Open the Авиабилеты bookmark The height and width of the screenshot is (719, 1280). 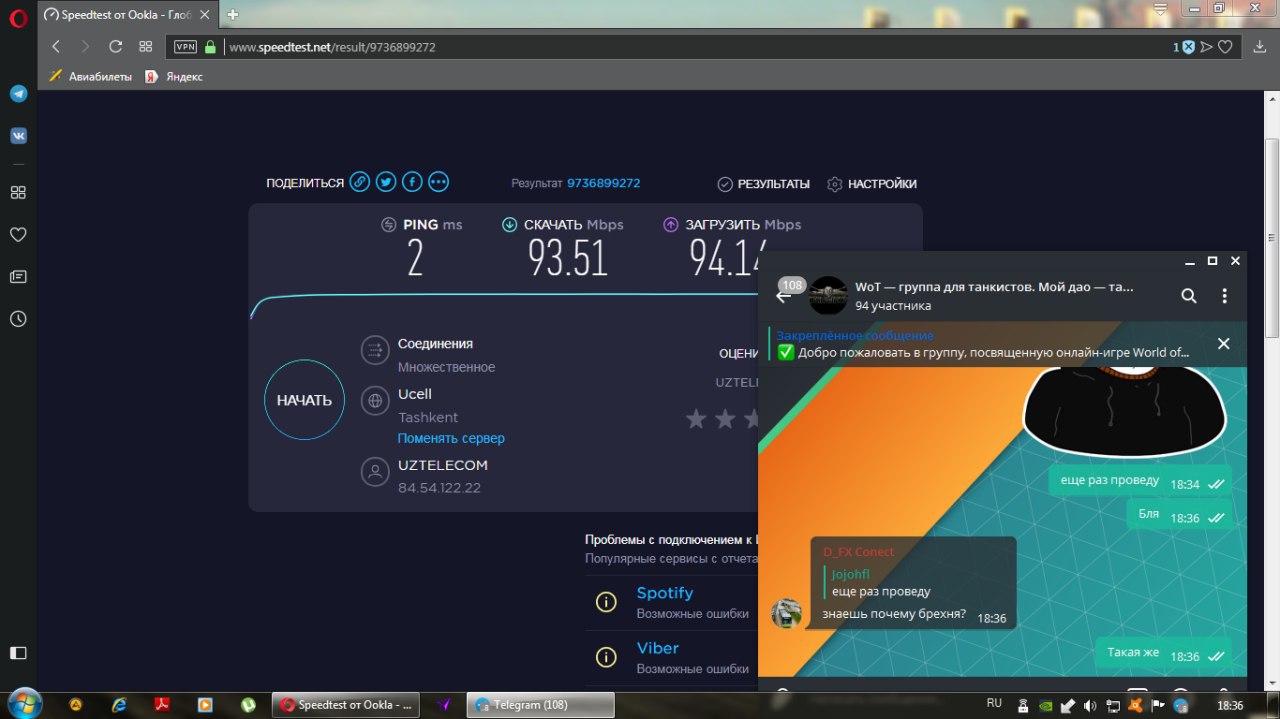coord(90,76)
